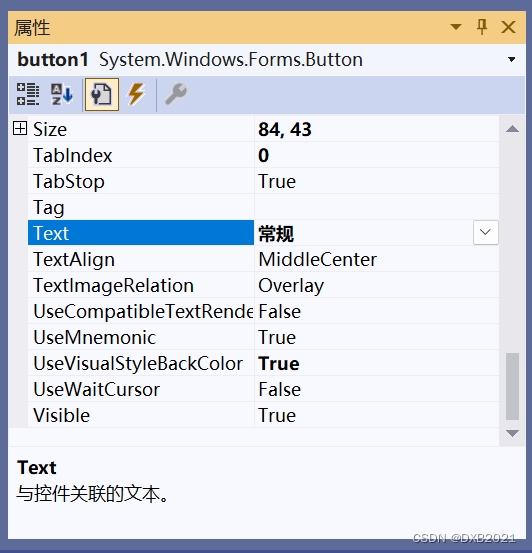532x553 pixels.
Task: Click UseWaitCursor value False
Action: pyautogui.click(x=279, y=390)
